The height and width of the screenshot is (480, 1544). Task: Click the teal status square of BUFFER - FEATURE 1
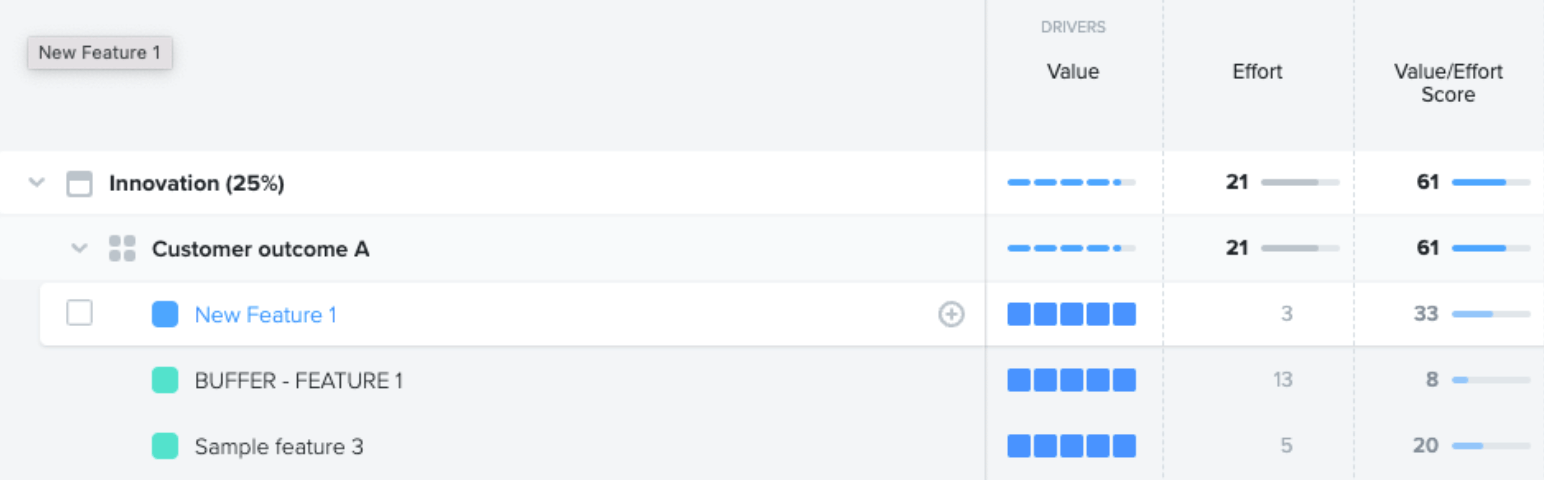pyautogui.click(x=165, y=380)
